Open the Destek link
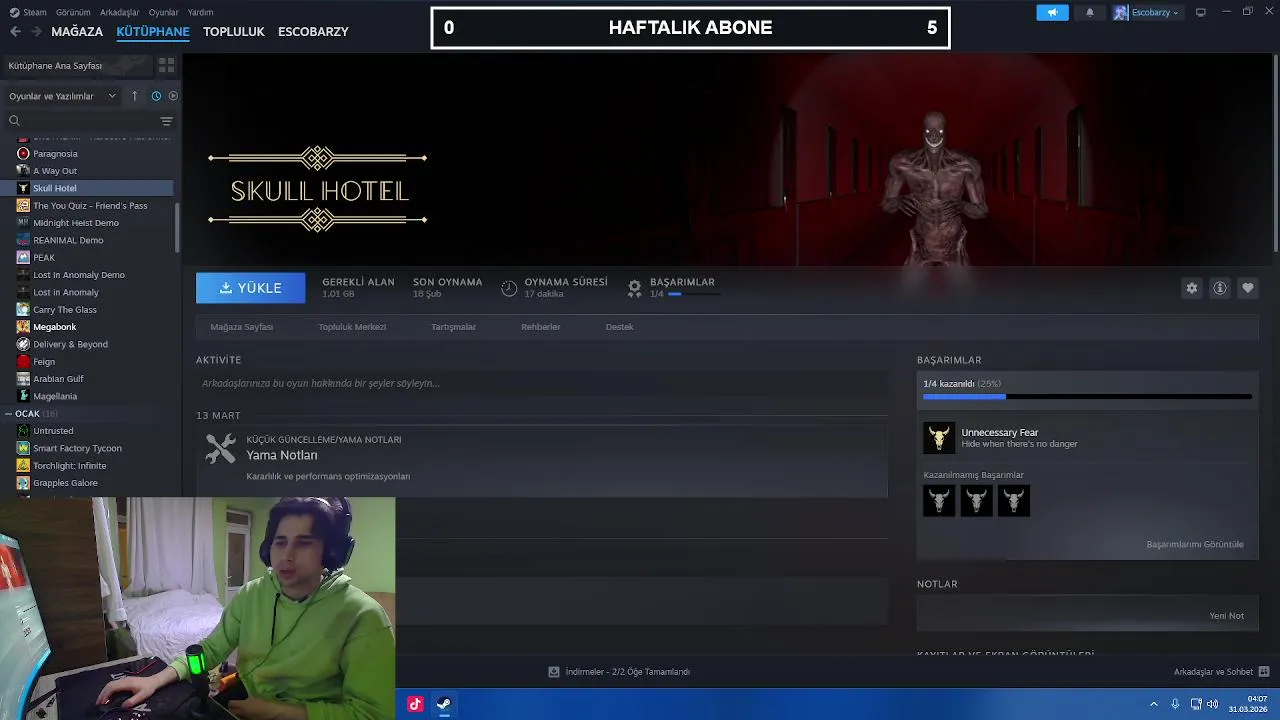 coord(620,327)
